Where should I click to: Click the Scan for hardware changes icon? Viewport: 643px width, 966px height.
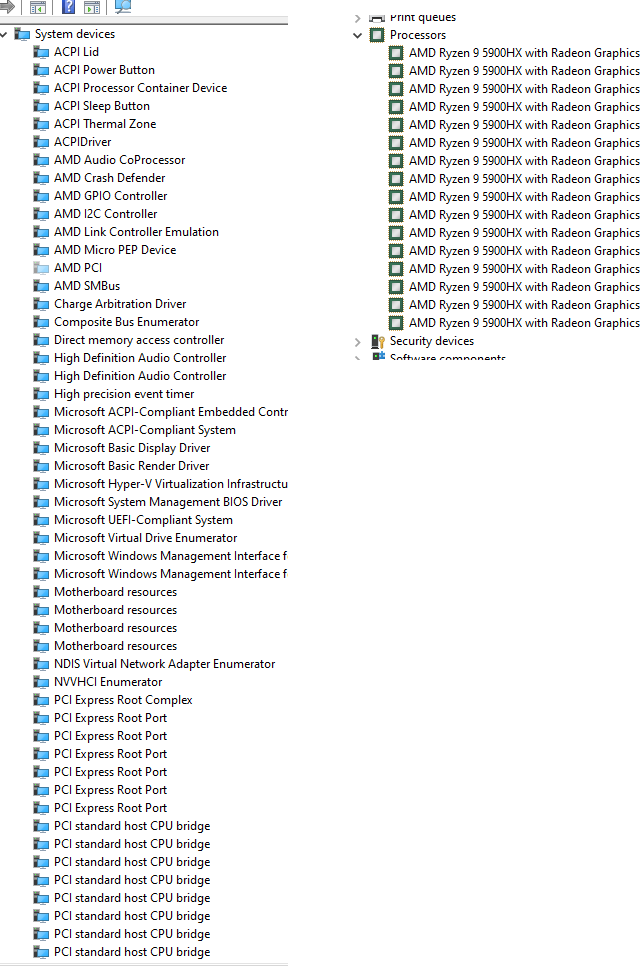(123, 7)
